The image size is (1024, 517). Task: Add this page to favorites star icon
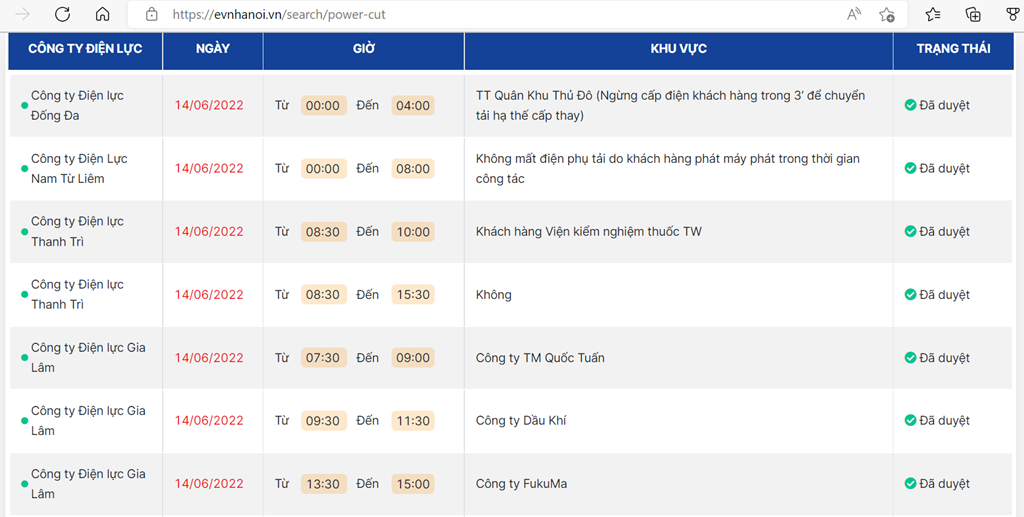pos(886,14)
